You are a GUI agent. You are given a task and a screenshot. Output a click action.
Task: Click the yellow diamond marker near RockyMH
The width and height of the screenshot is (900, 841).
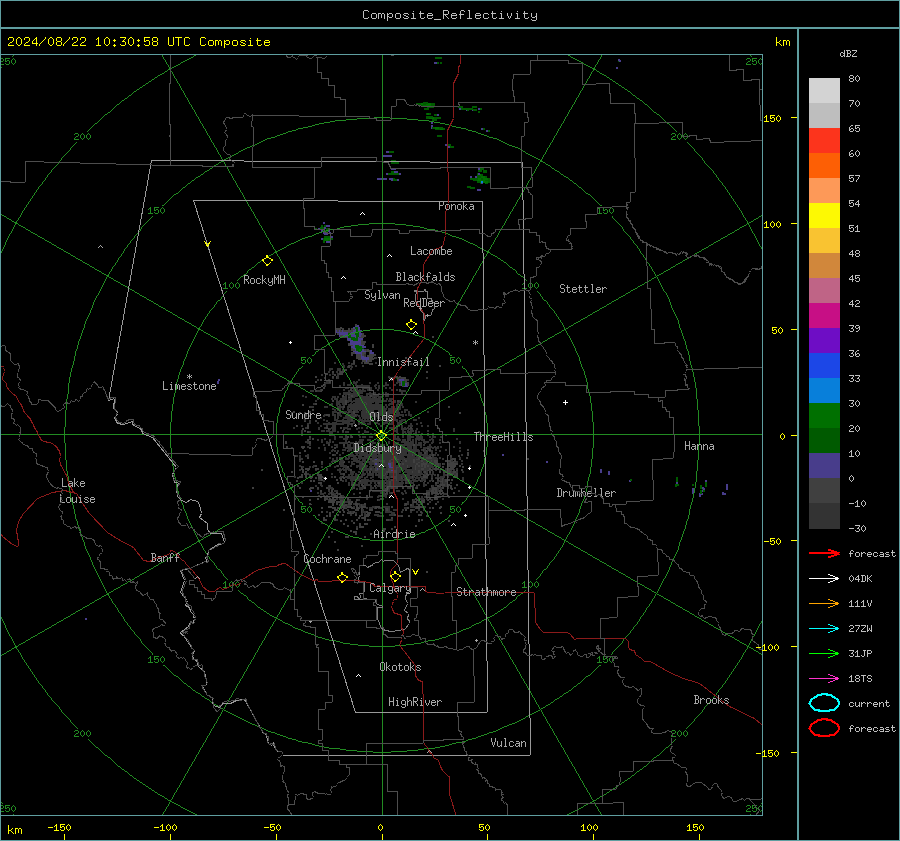coord(267,261)
